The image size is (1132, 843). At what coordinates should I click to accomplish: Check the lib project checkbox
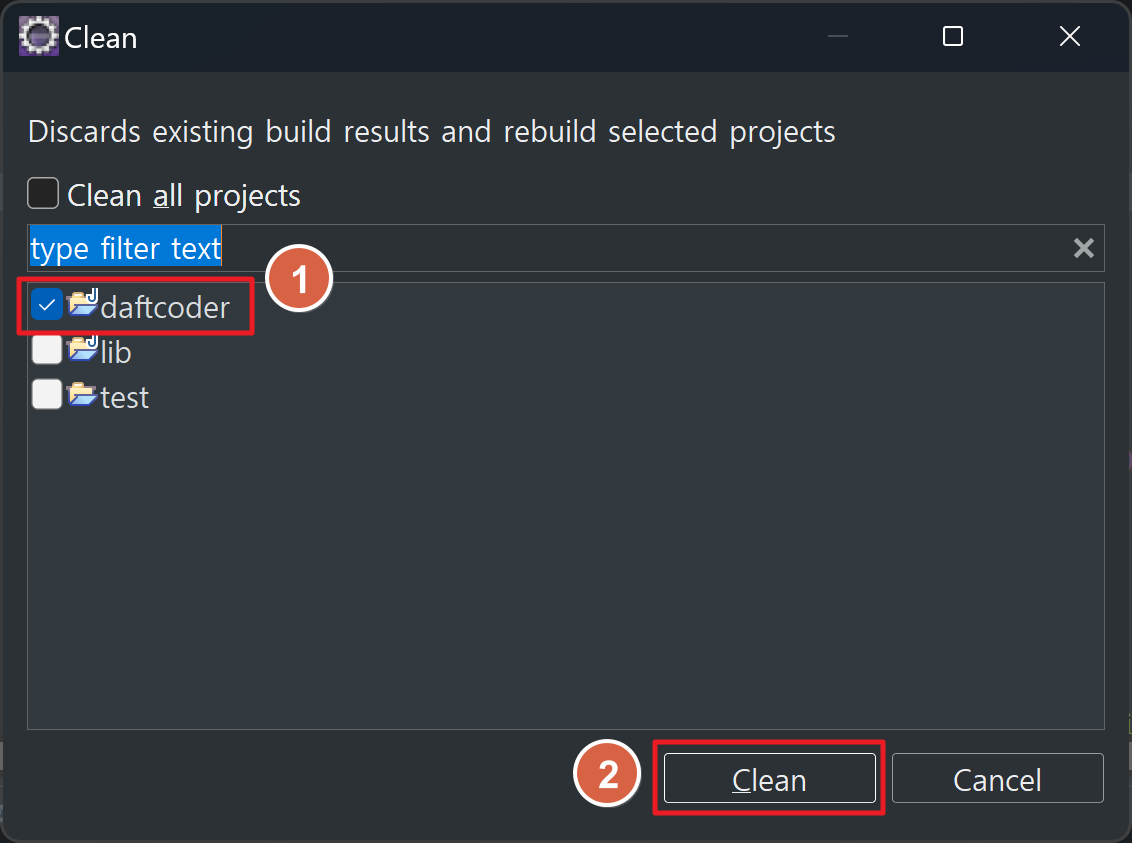pos(46,349)
